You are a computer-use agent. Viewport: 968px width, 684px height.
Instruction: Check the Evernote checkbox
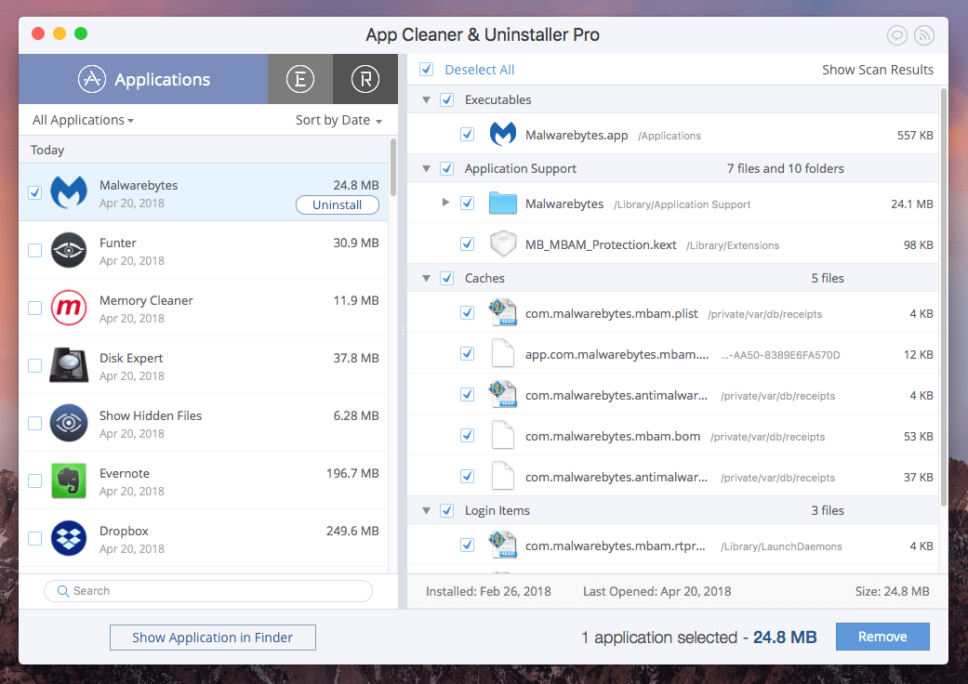pyautogui.click(x=35, y=480)
